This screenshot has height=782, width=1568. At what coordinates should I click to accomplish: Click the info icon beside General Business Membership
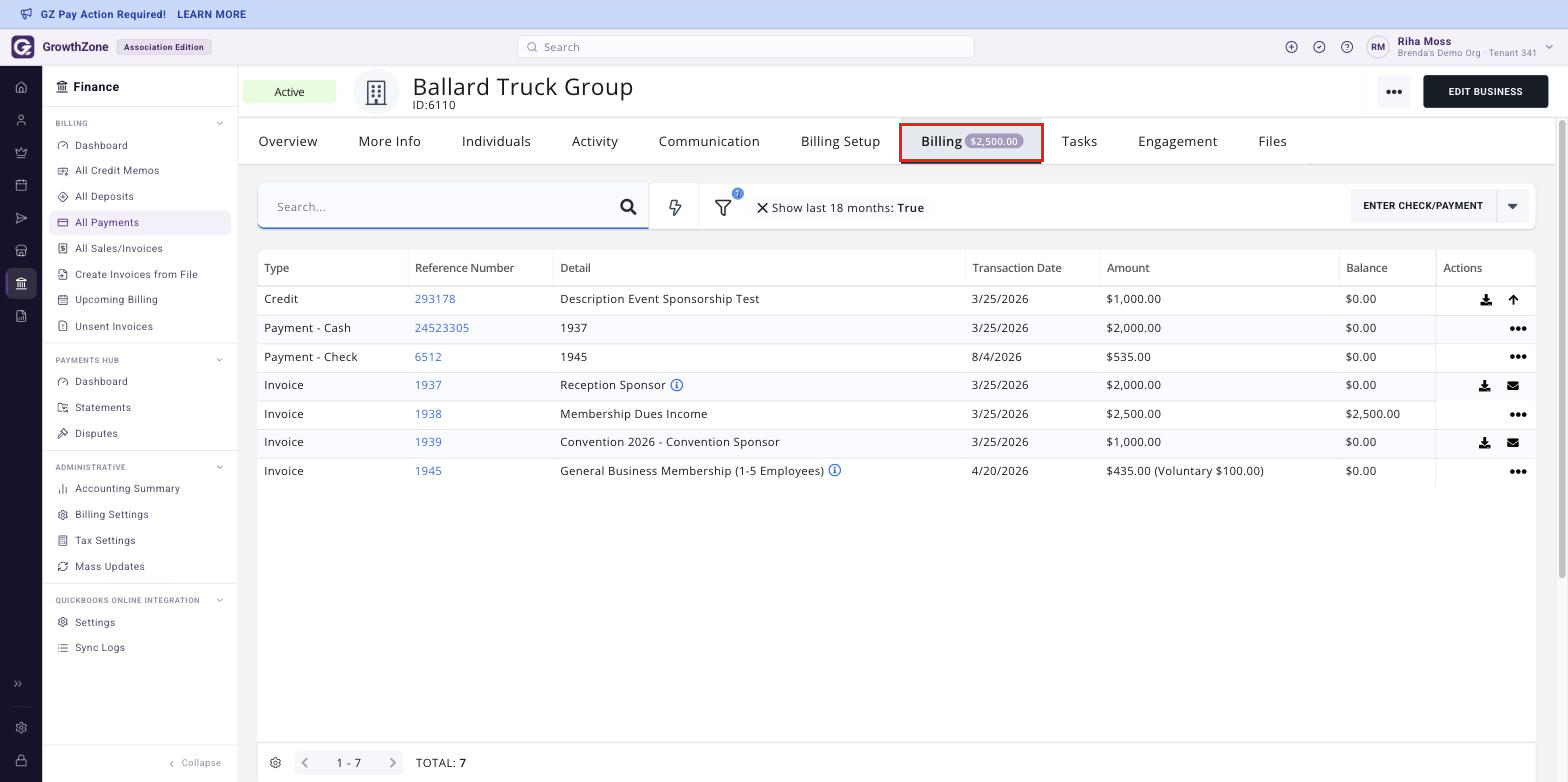tap(835, 471)
